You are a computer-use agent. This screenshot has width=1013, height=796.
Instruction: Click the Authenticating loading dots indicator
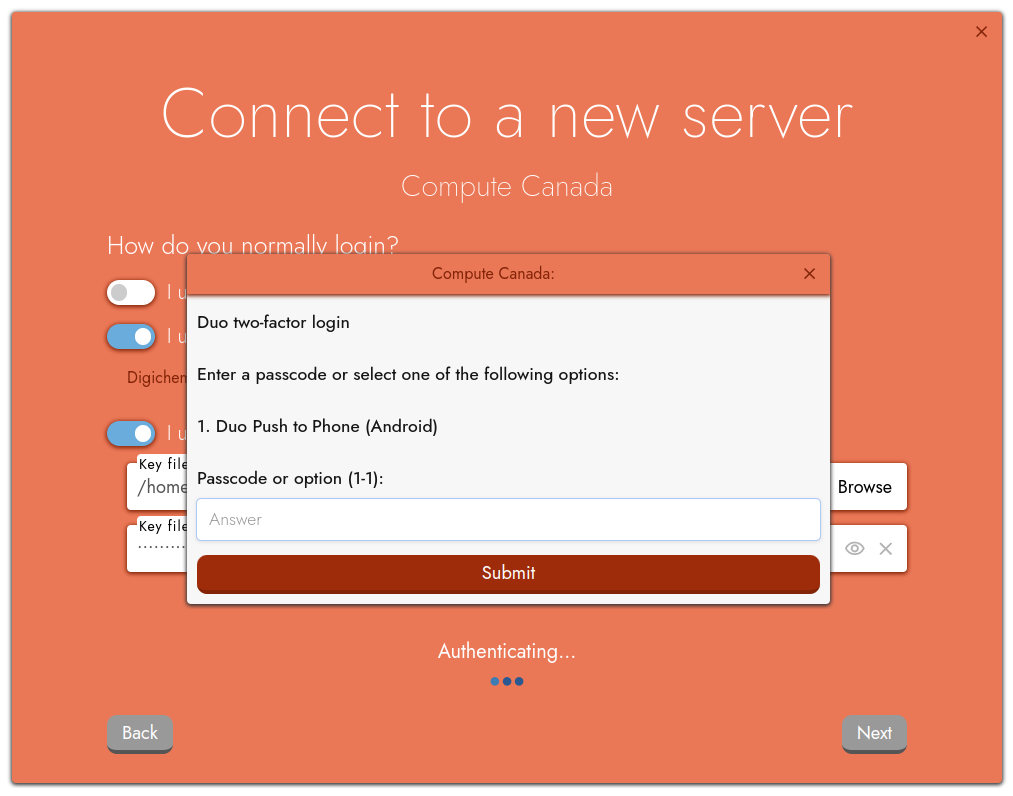pyautogui.click(x=507, y=681)
